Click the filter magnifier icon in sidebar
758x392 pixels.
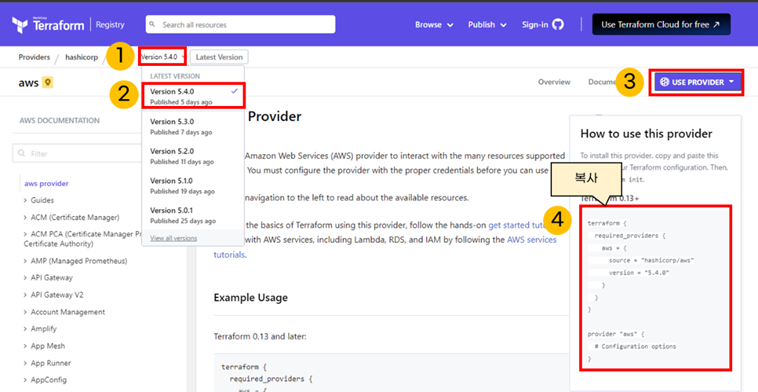(x=21, y=153)
